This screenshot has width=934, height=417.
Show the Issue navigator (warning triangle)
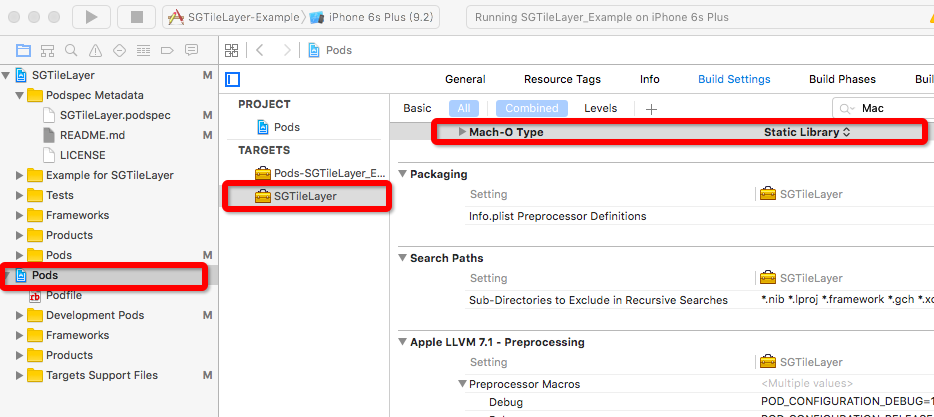95,50
